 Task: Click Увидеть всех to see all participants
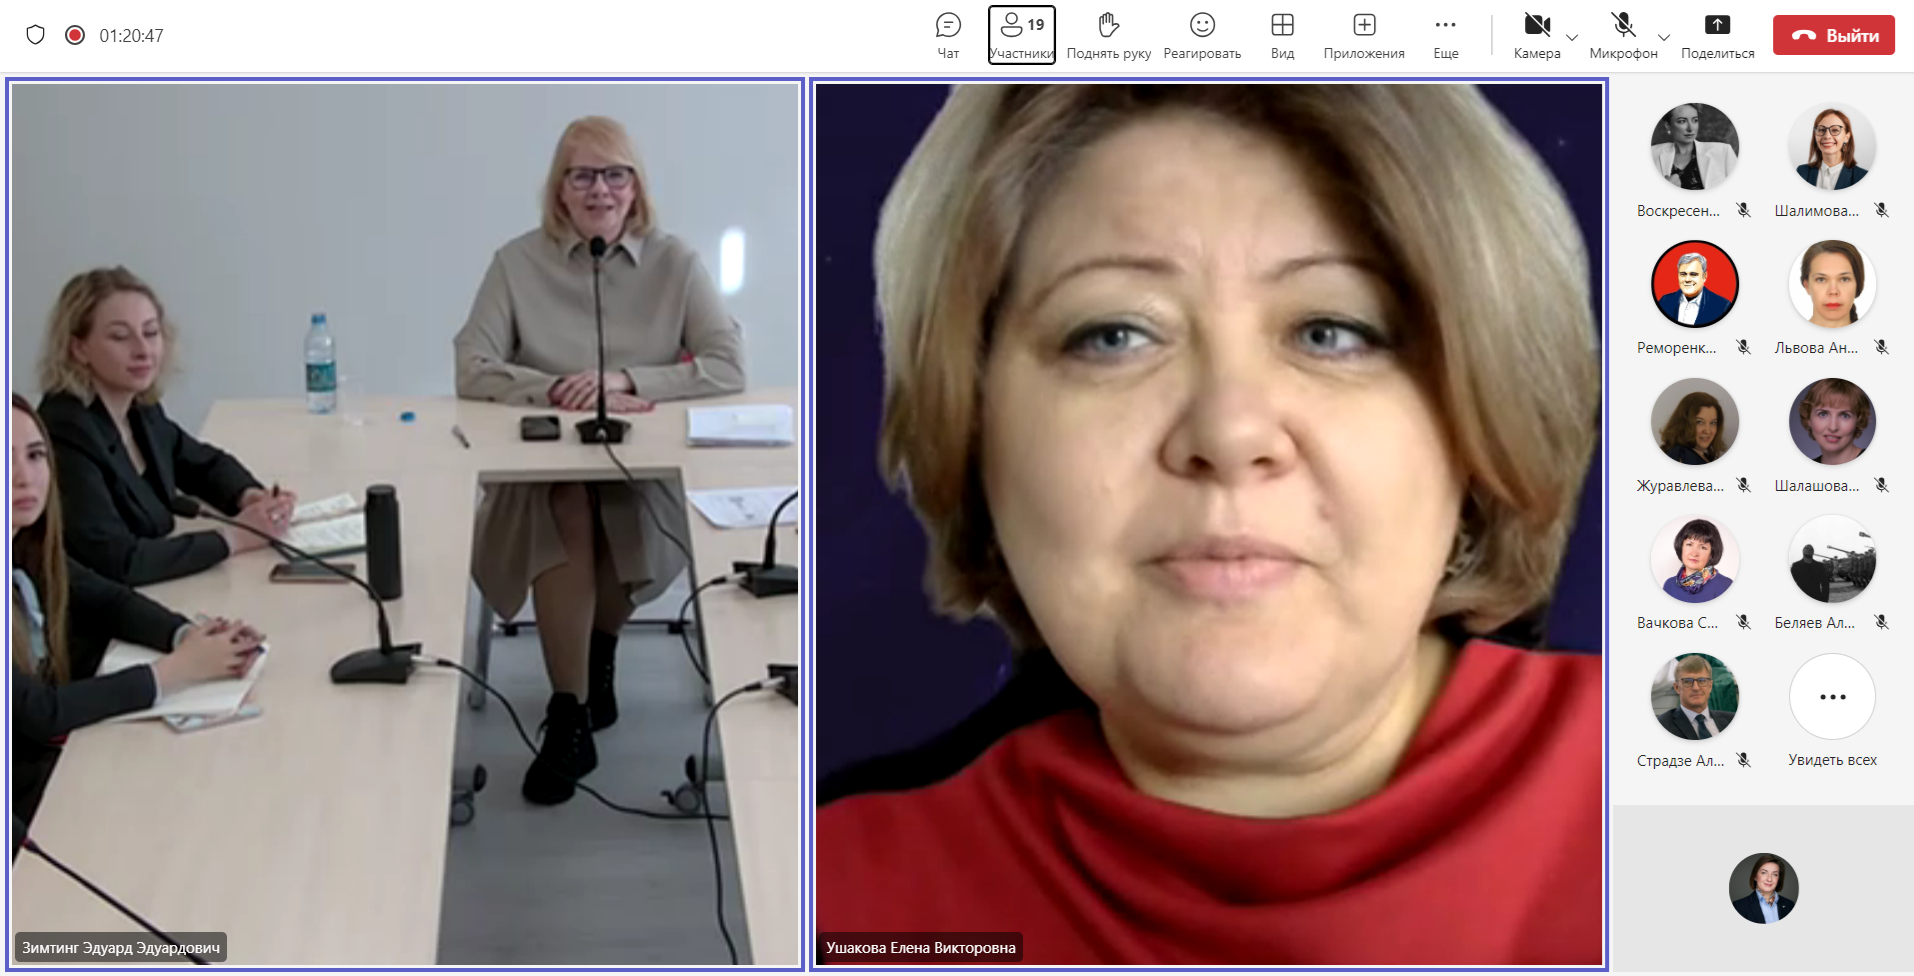click(x=1832, y=698)
